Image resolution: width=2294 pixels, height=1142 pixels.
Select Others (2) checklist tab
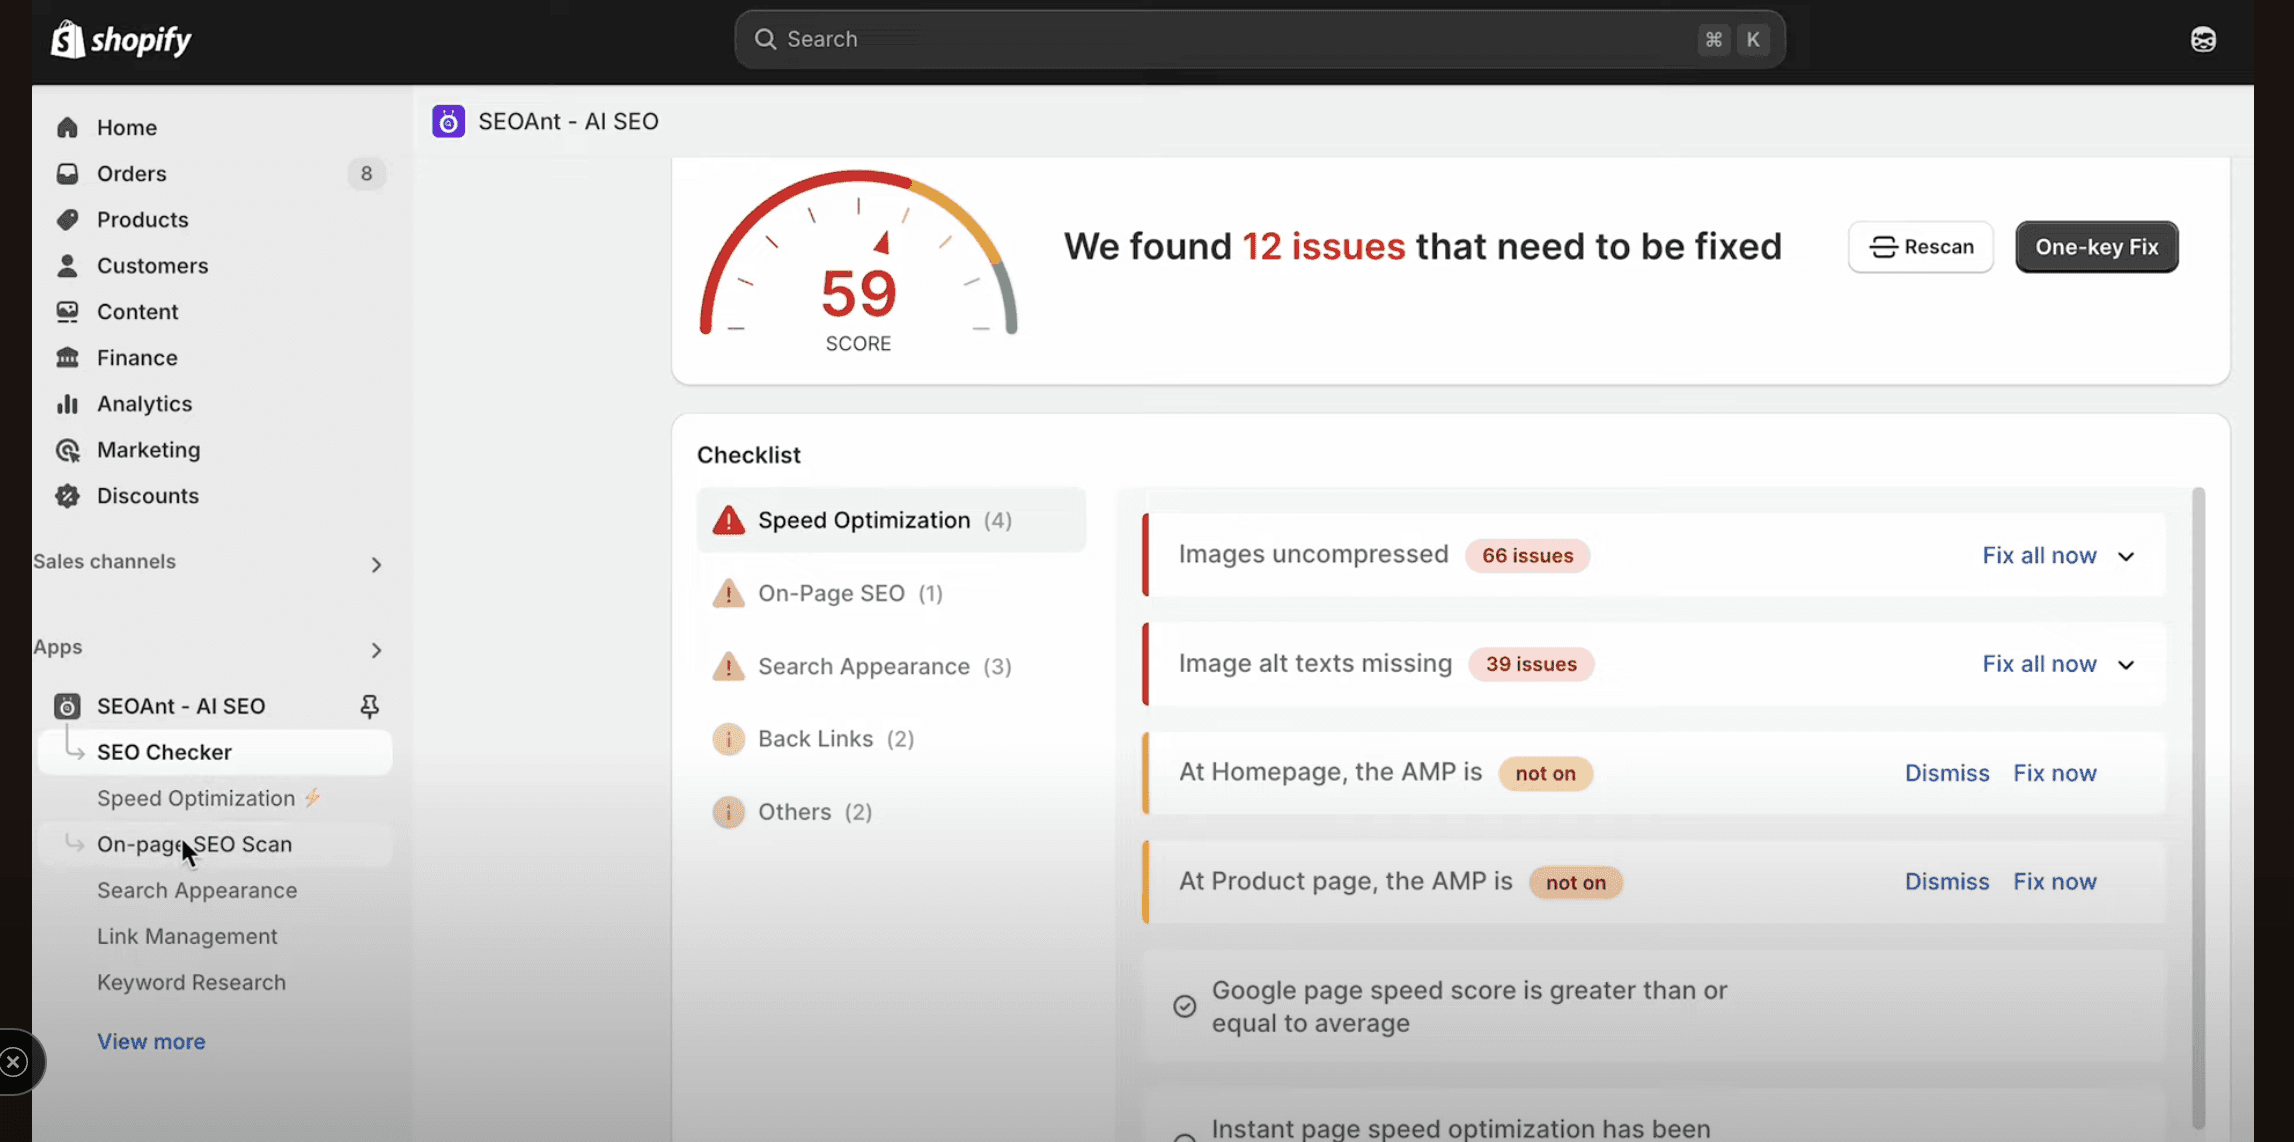click(x=890, y=812)
